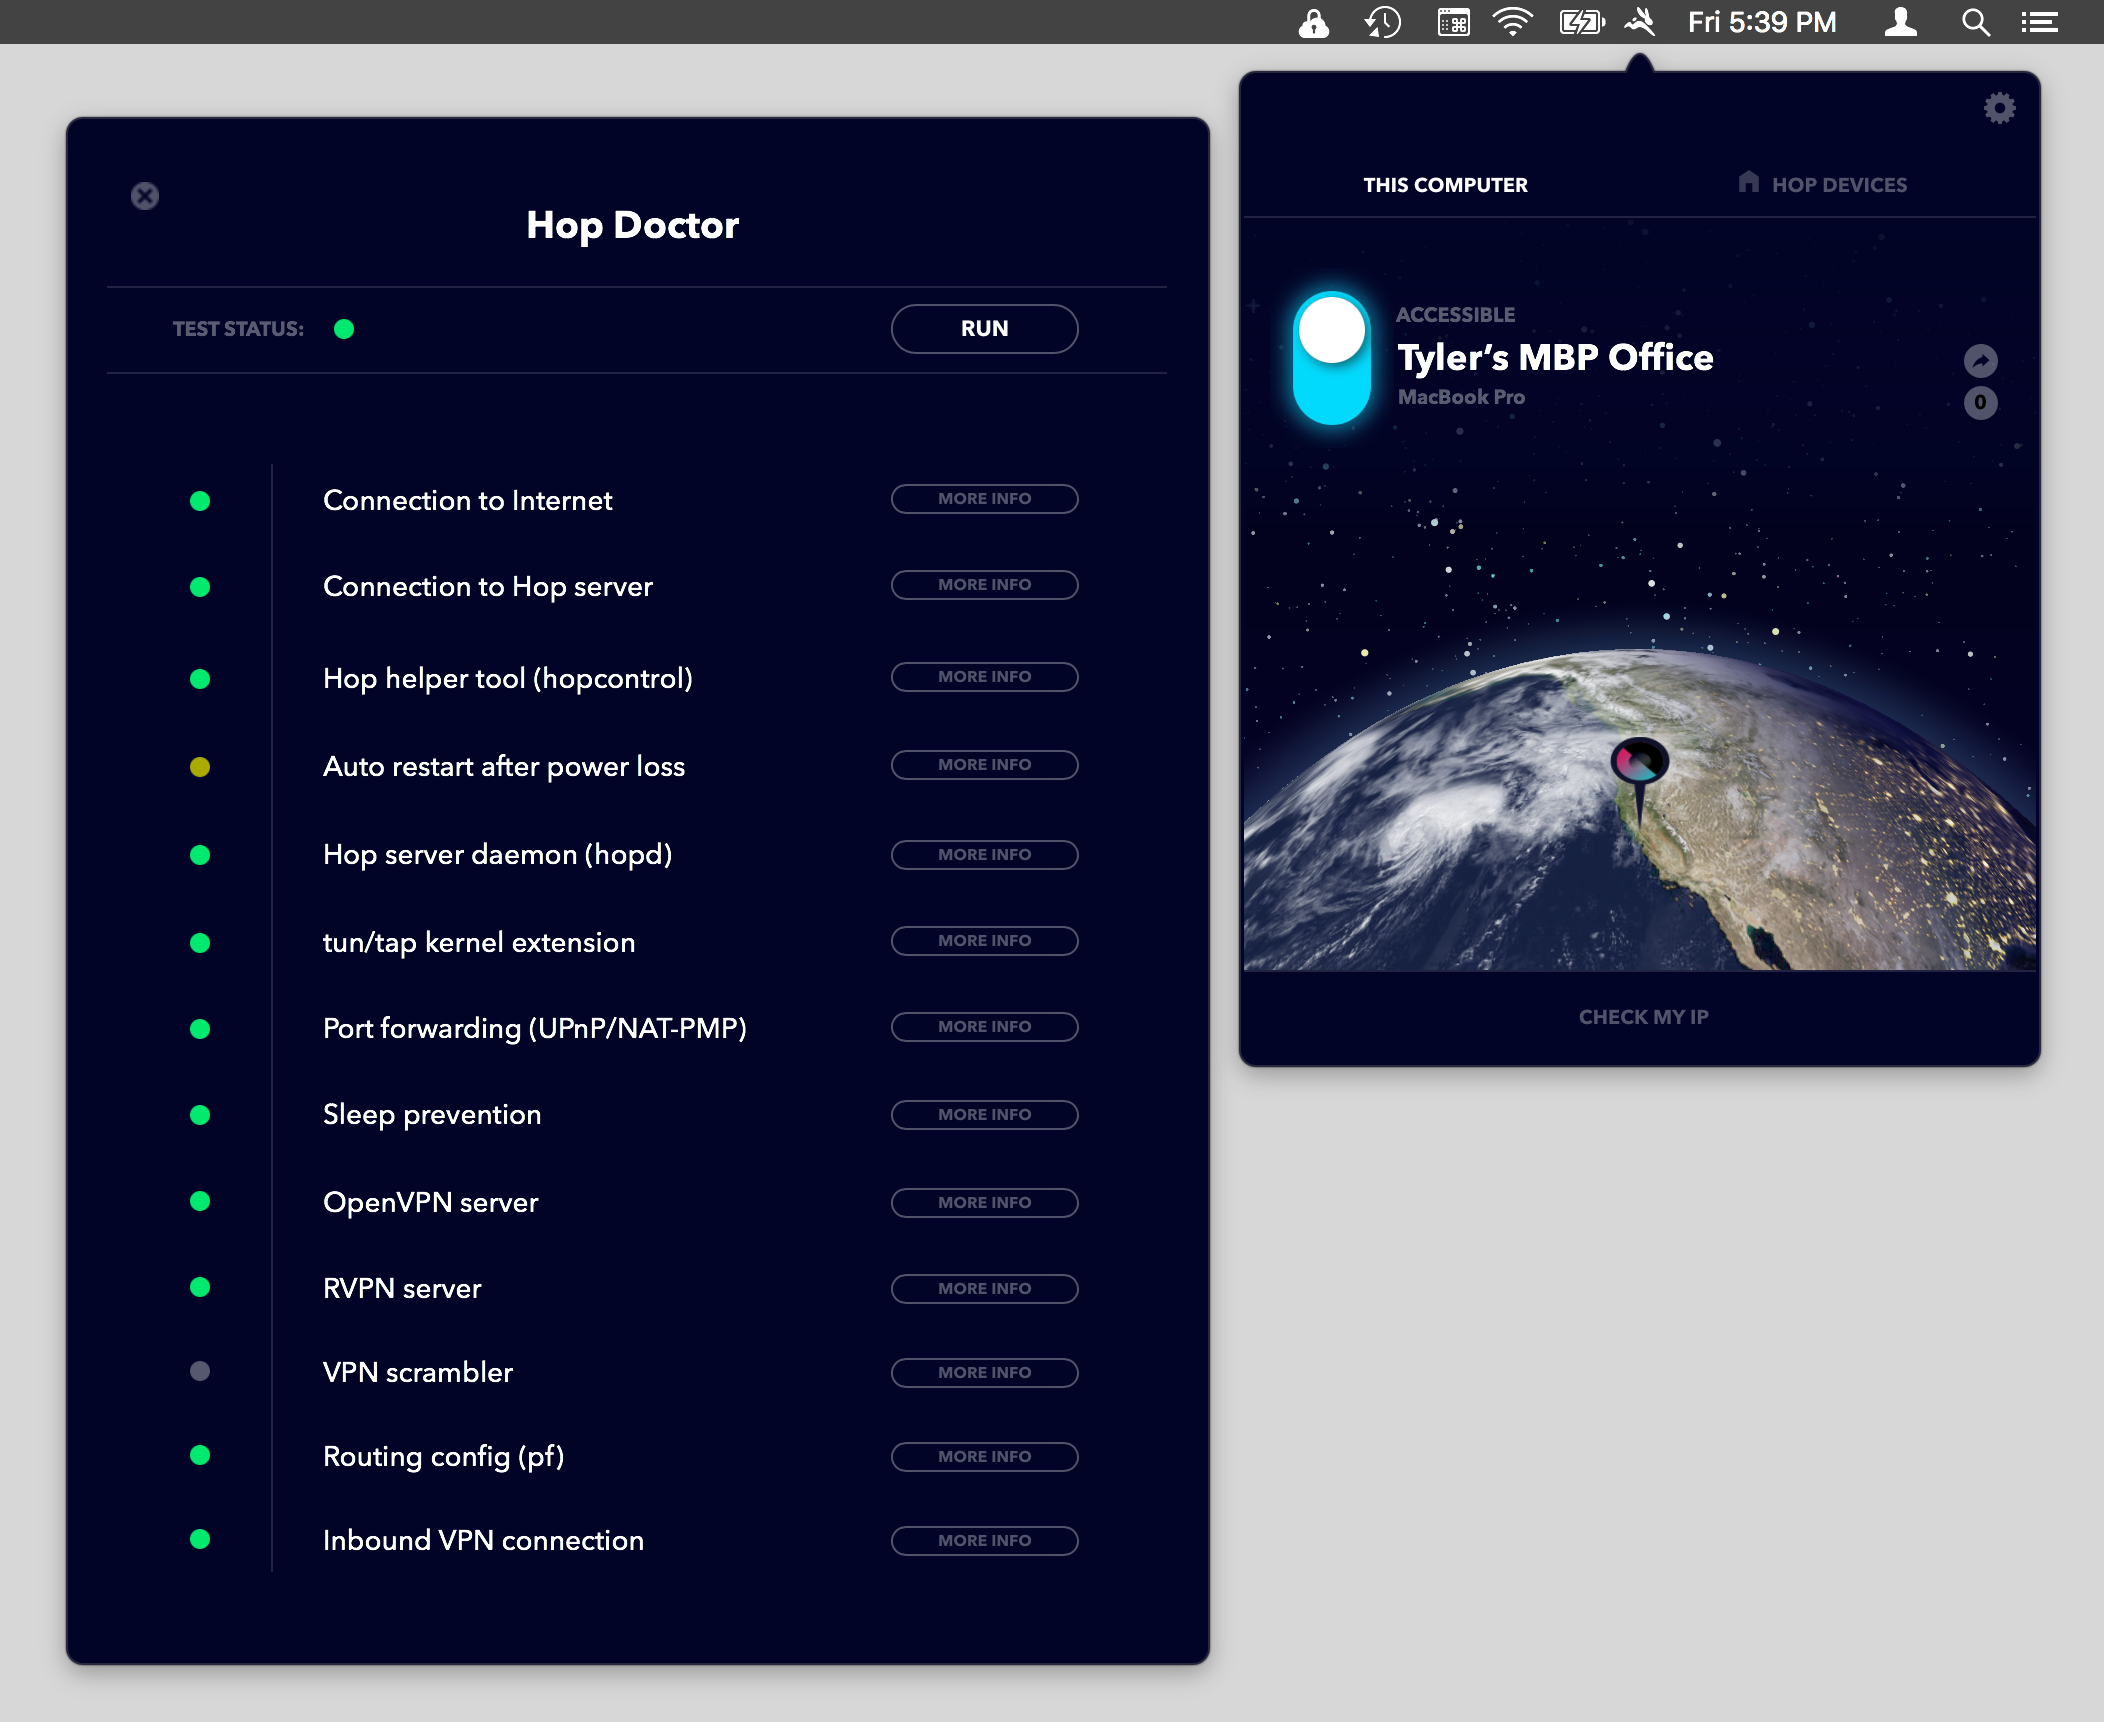Open More Info for Port forwarding
2104x1722 pixels.
(984, 1027)
